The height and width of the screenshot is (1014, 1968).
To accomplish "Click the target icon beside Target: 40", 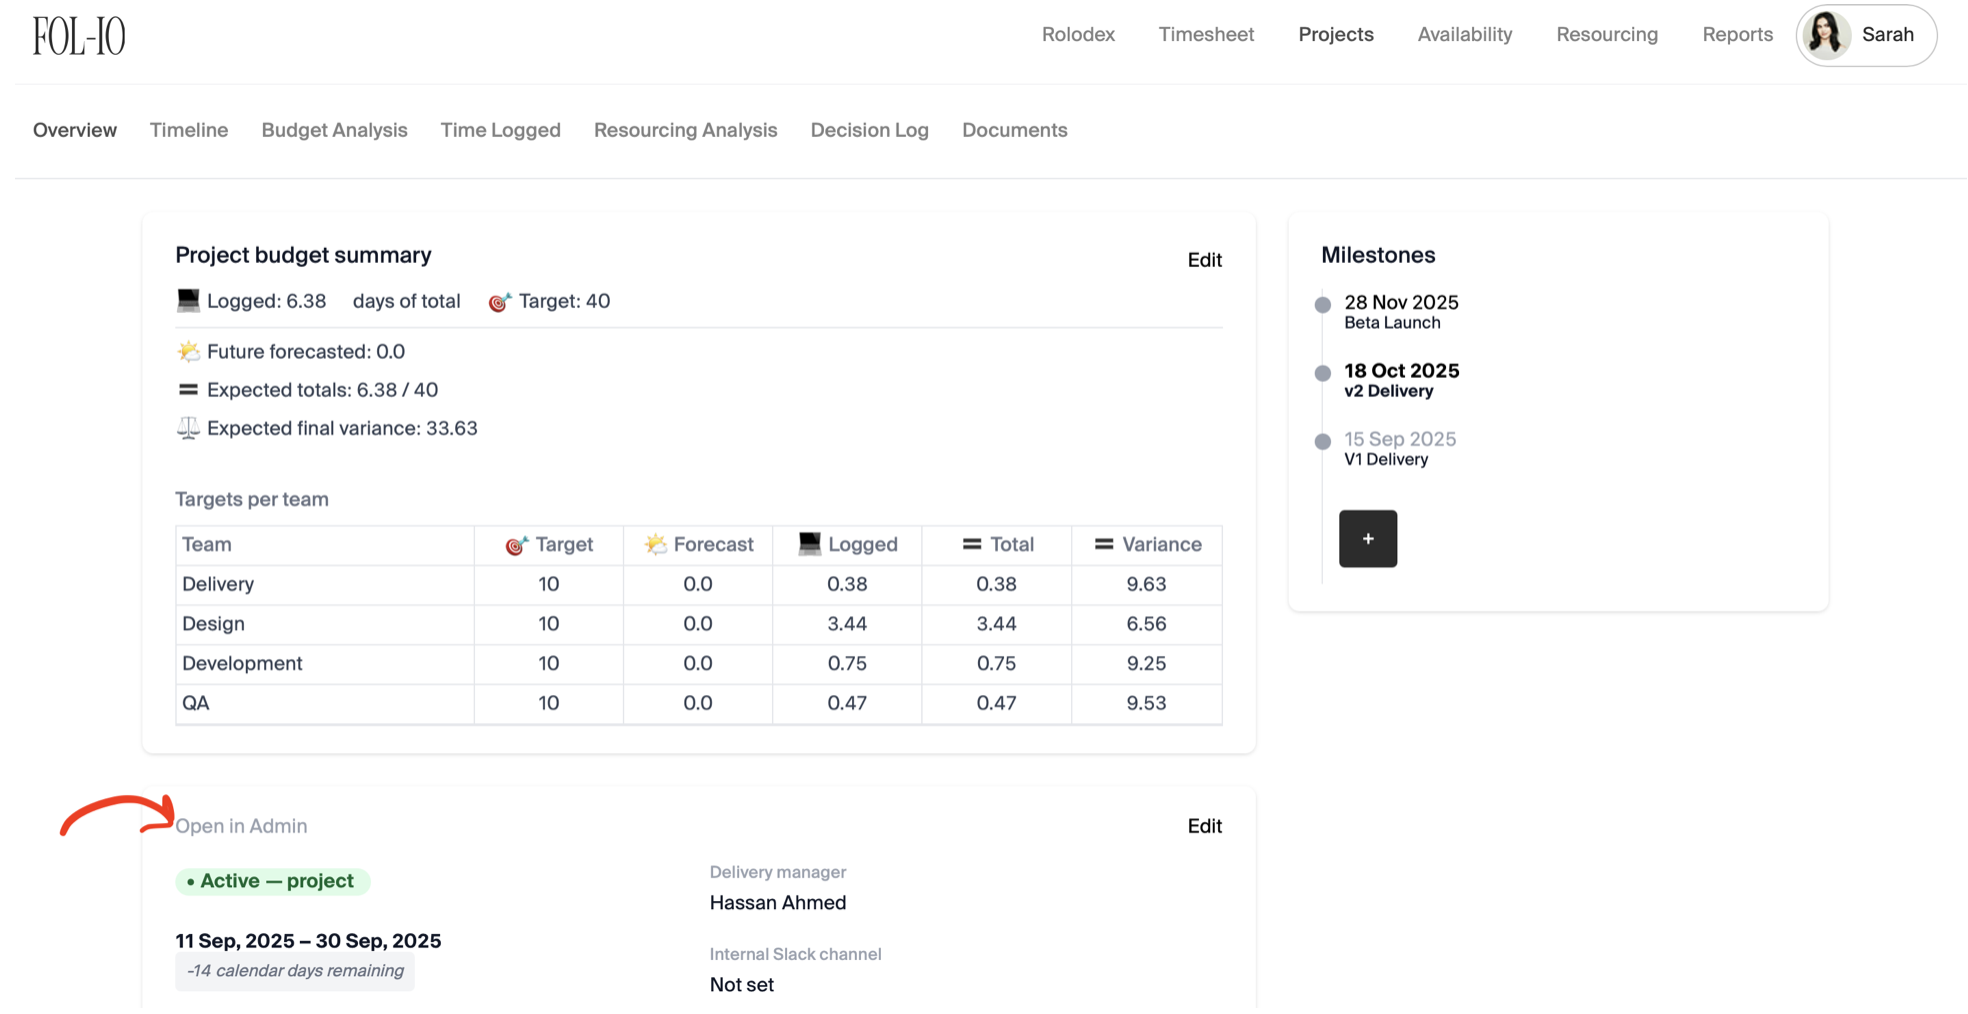I will point(499,302).
